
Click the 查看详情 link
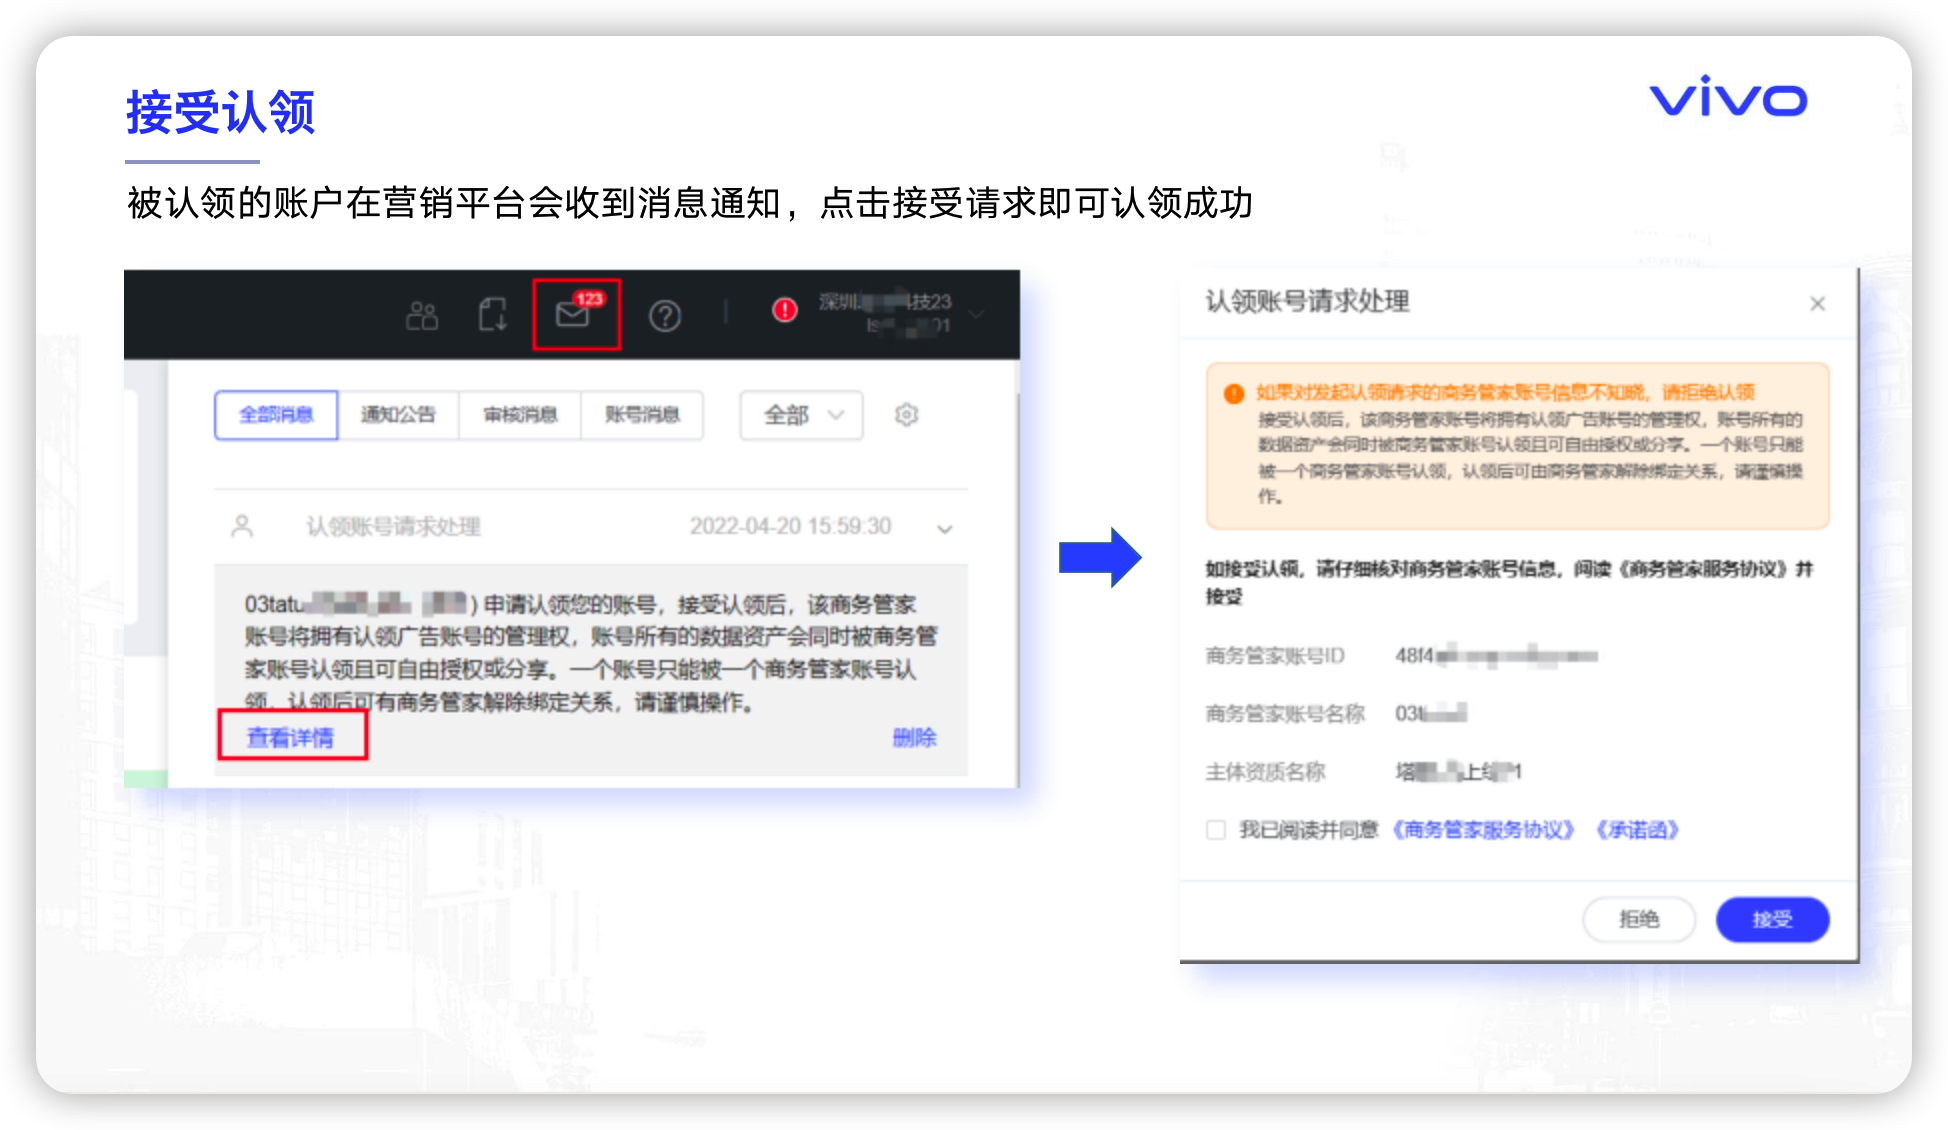pos(290,738)
